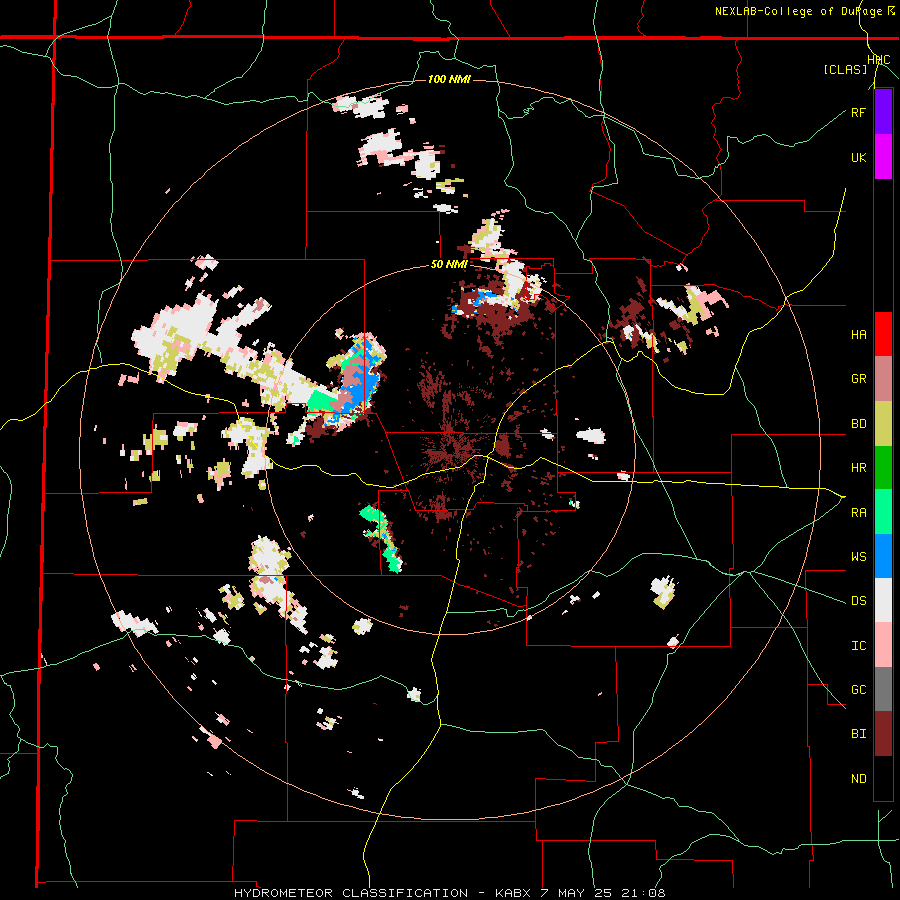Image resolution: width=900 pixels, height=900 pixels.
Task: Click the WS legend label
Action: click(858, 556)
